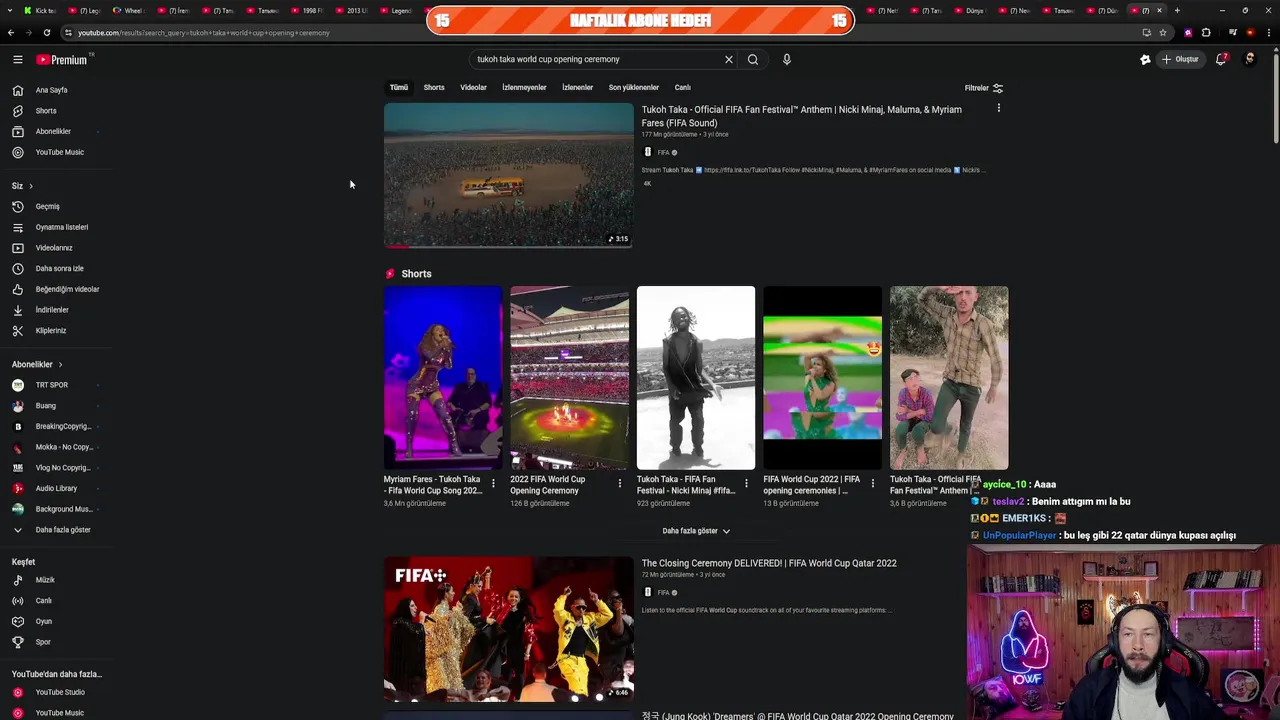Select the İzlenmeyenler filter chip
This screenshot has width=1280, height=720.
(524, 87)
